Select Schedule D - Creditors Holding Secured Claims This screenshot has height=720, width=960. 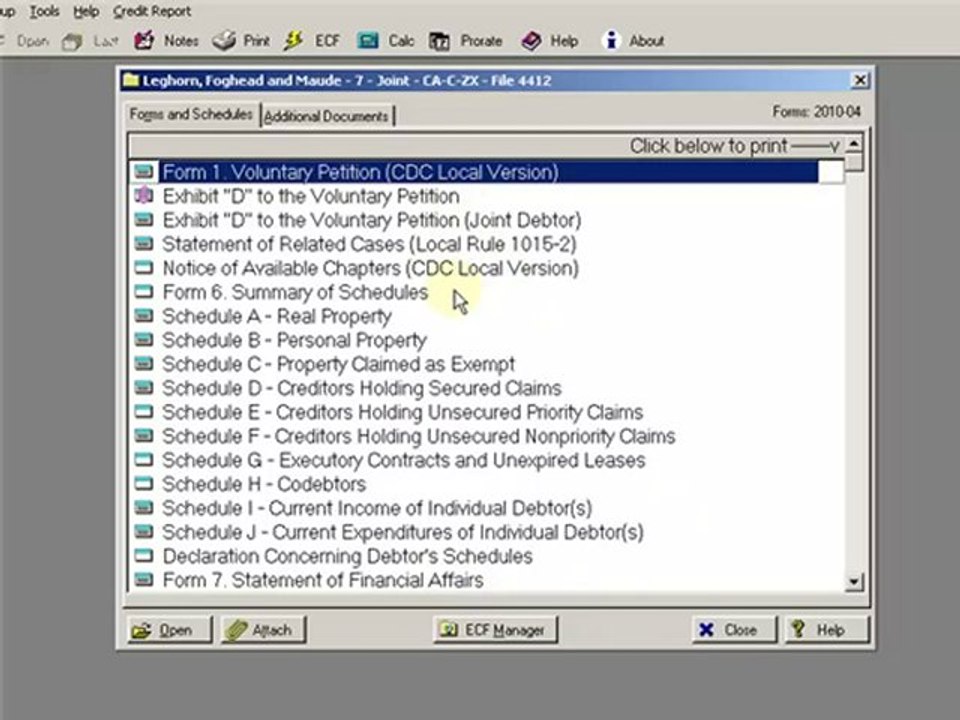[362, 388]
